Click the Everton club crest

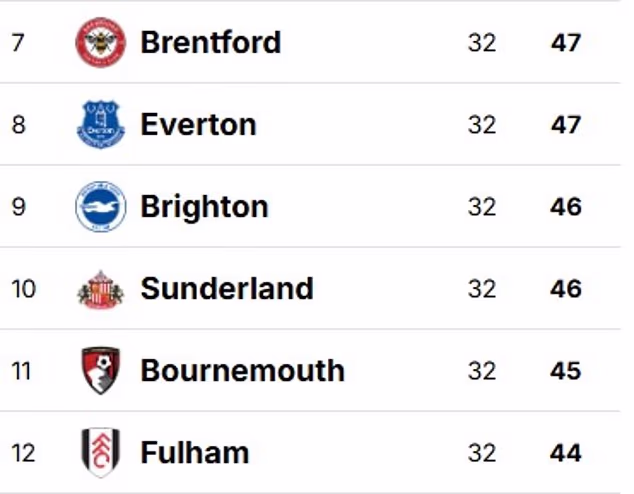(100, 125)
